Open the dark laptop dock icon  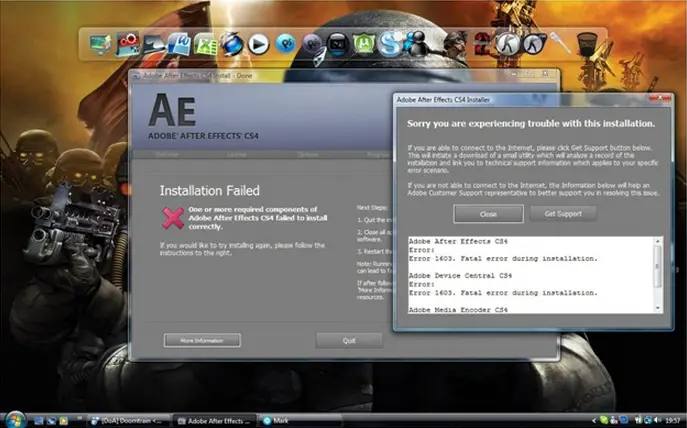click(x=153, y=45)
